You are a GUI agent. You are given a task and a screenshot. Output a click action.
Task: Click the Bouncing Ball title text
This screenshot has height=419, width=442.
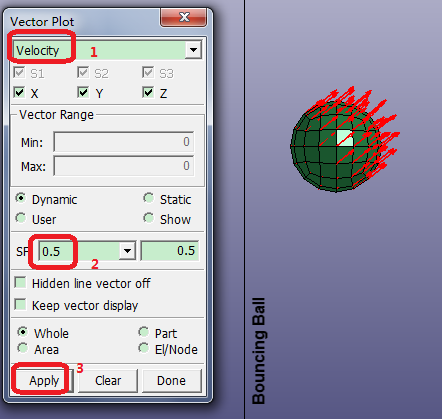click(259, 351)
